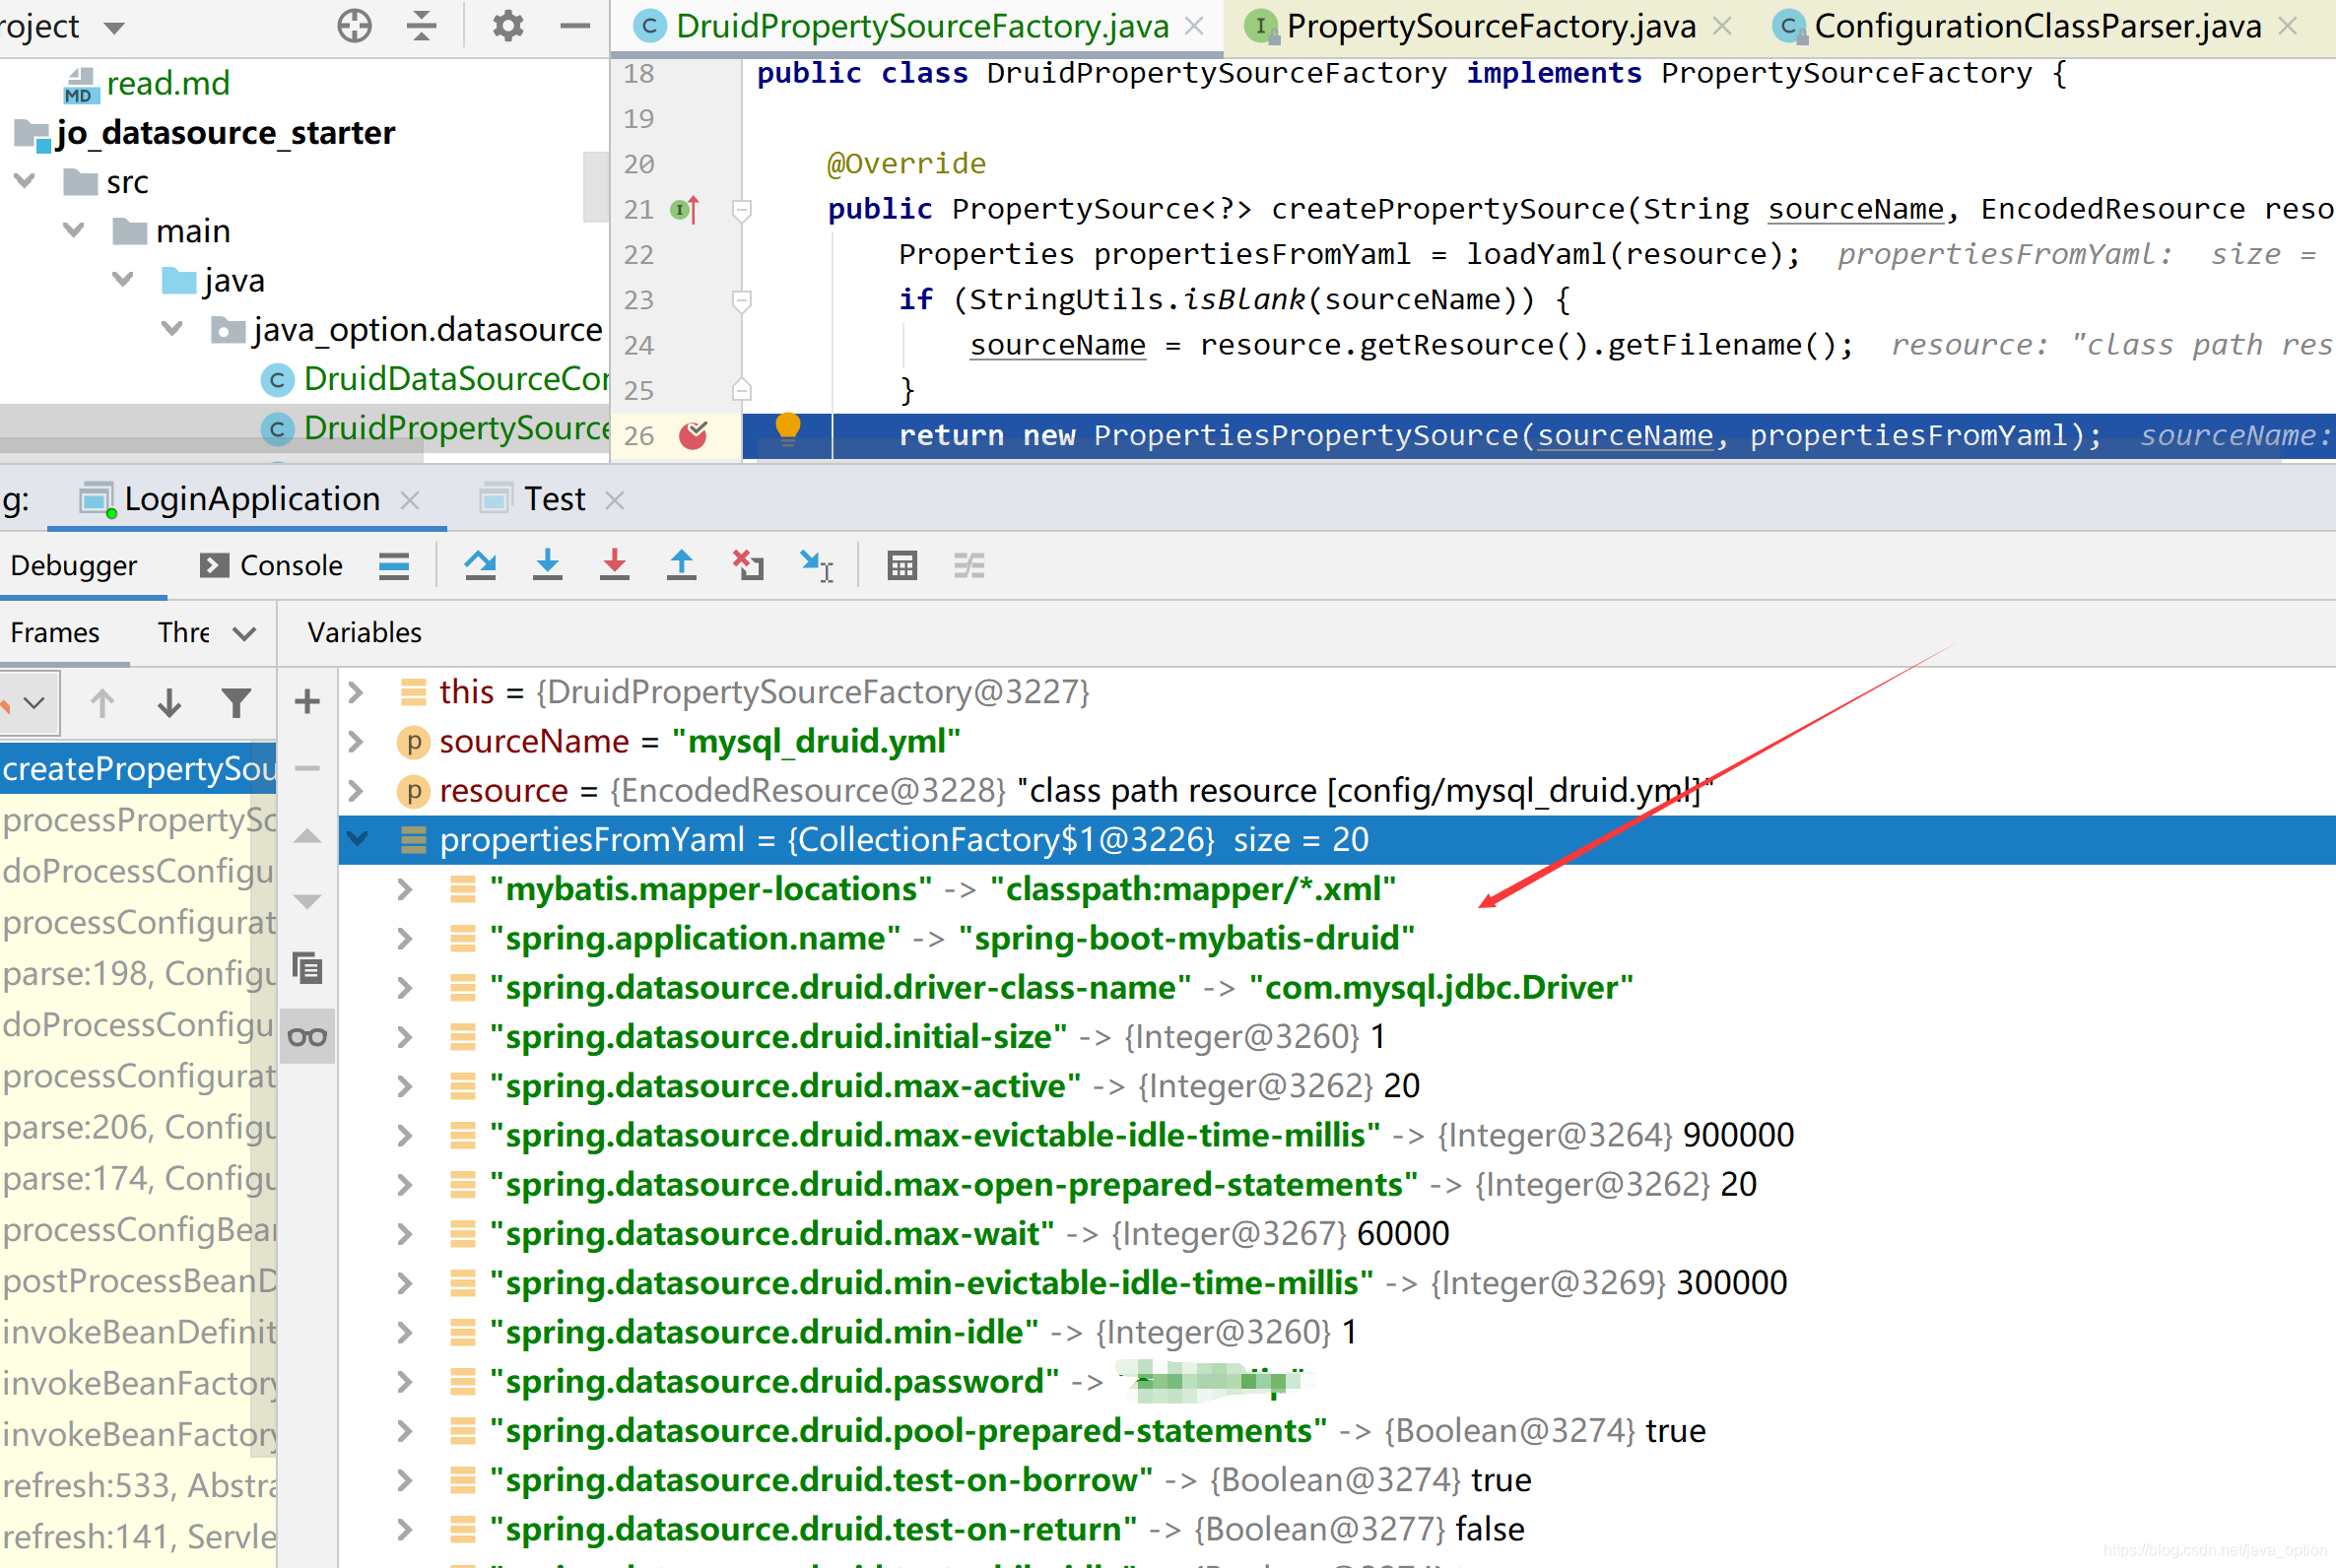The height and width of the screenshot is (1568, 2336).
Task: Click the Step Over debug icon
Action: 480,565
